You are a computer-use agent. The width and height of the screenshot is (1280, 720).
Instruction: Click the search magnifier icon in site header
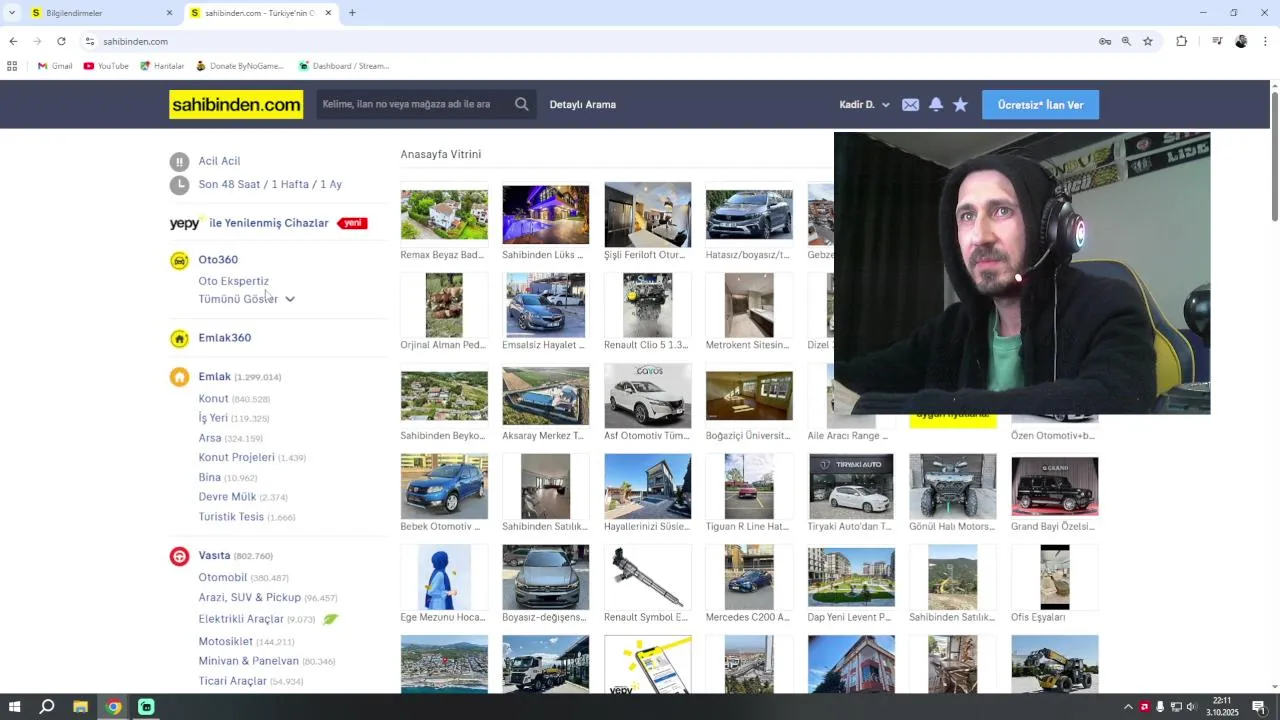[521, 104]
